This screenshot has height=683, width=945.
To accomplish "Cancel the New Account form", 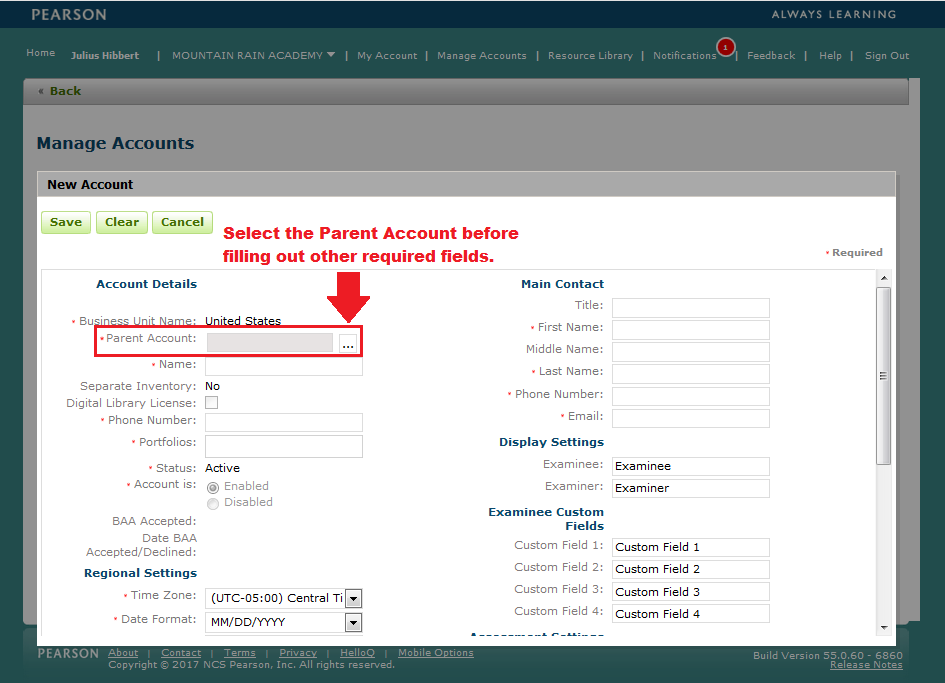I will (182, 222).
